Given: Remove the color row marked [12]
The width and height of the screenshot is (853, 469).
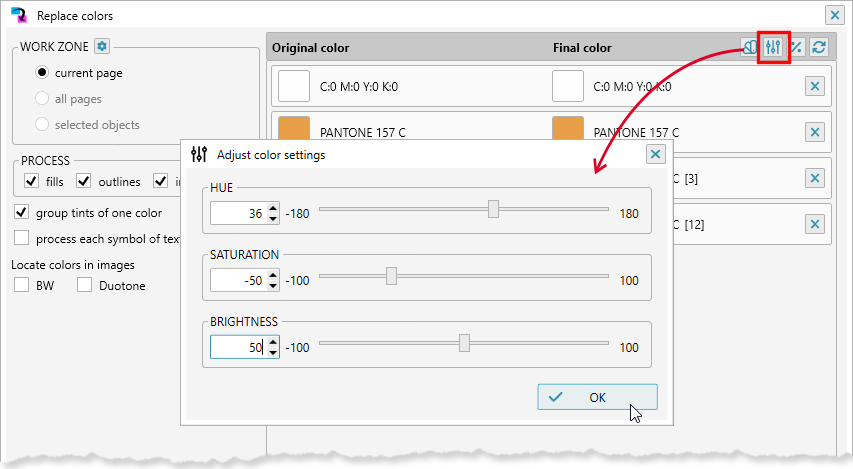Looking at the screenshot, I should (x=814, y=224).
